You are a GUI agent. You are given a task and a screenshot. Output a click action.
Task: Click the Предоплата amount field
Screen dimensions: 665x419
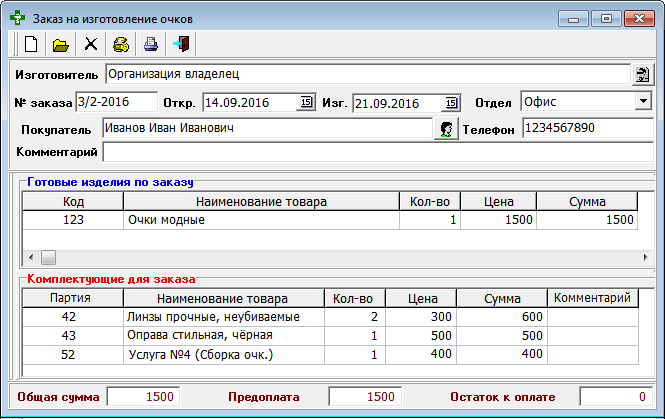pyautogui.click(x=365, y=397)
